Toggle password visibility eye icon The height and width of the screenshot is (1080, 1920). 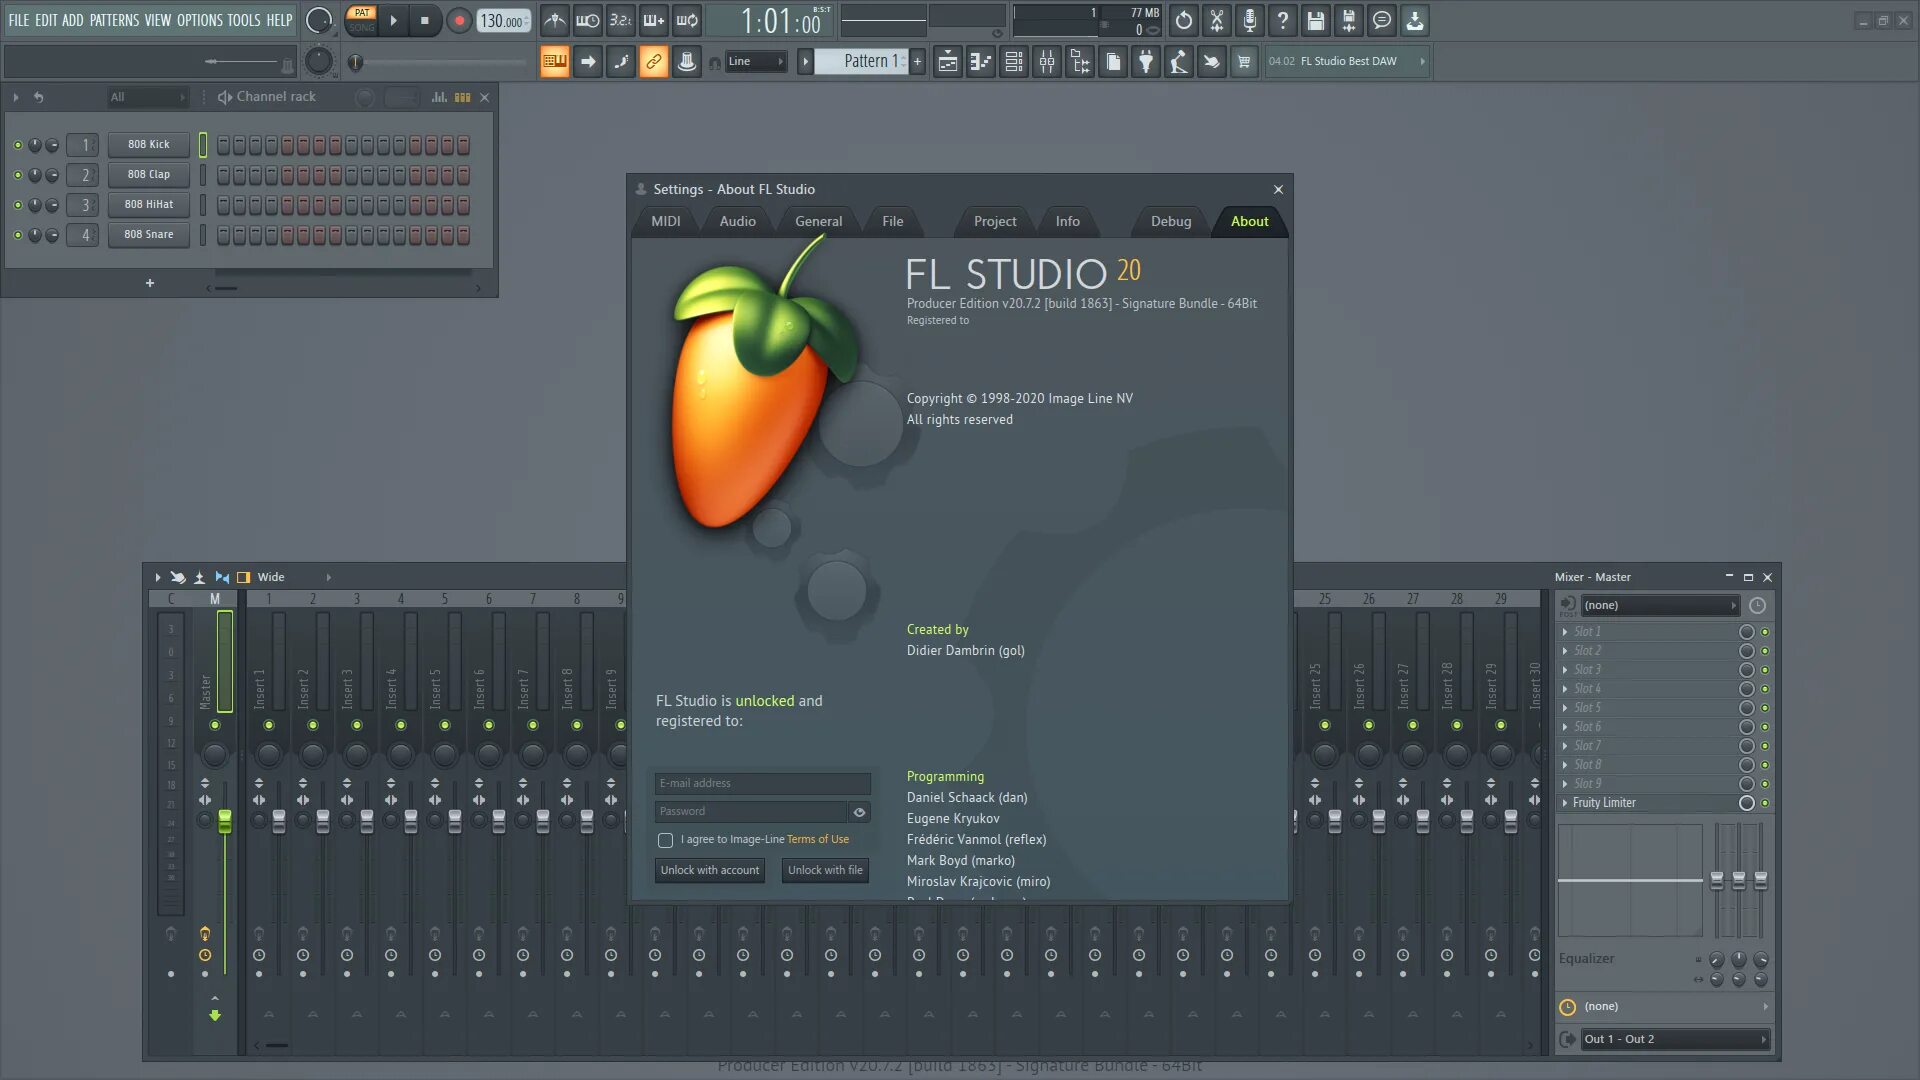pyautogui.click(x=859, y=812)
